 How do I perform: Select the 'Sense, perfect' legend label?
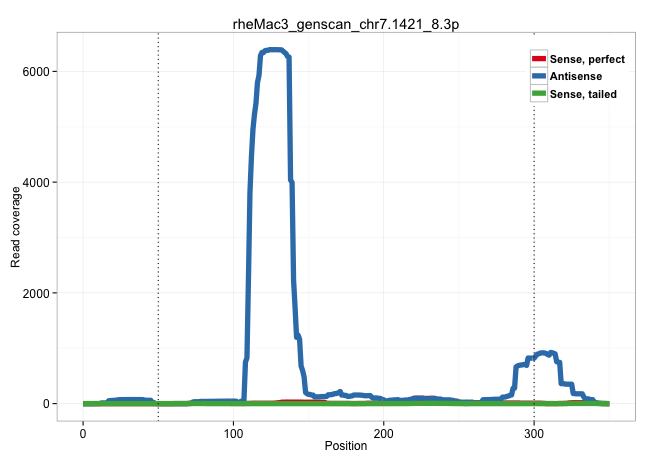(x=586, y=59)
